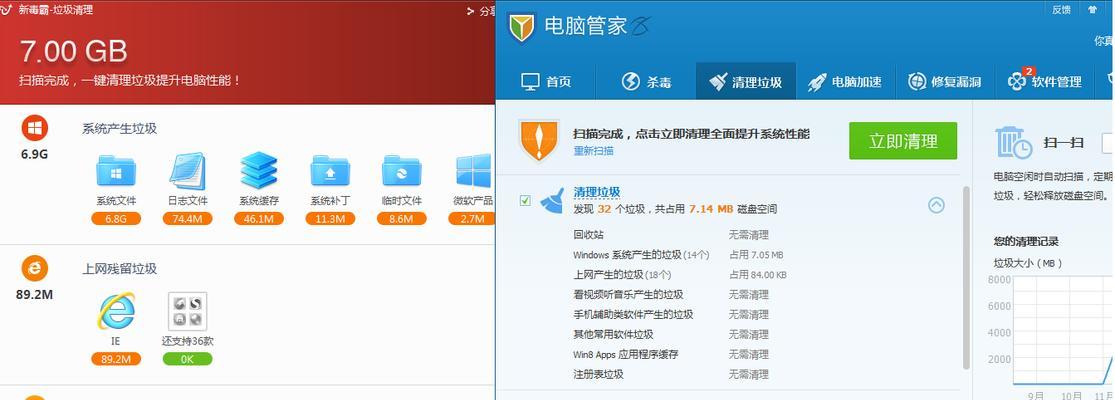The image size is (1115, 400).
Task: Click the 6.8G size badge under 系统文件
Action: tap(116, 219)
